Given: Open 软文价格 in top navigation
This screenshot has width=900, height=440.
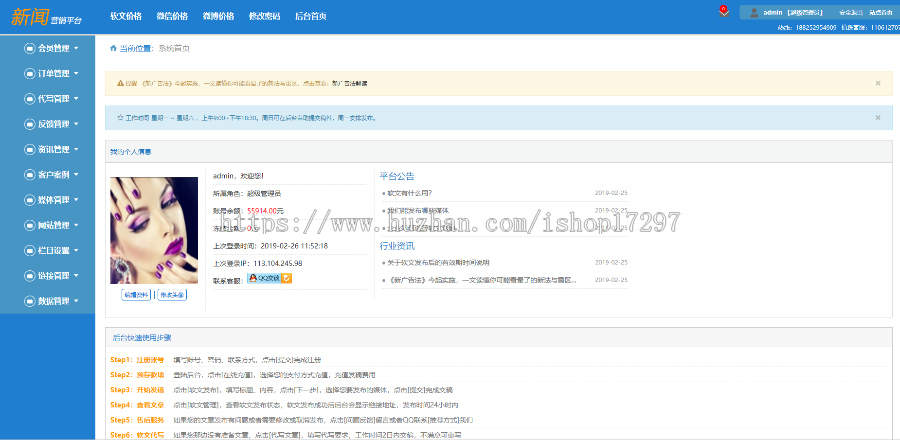Looking at the screenshot, I should 126,16.
